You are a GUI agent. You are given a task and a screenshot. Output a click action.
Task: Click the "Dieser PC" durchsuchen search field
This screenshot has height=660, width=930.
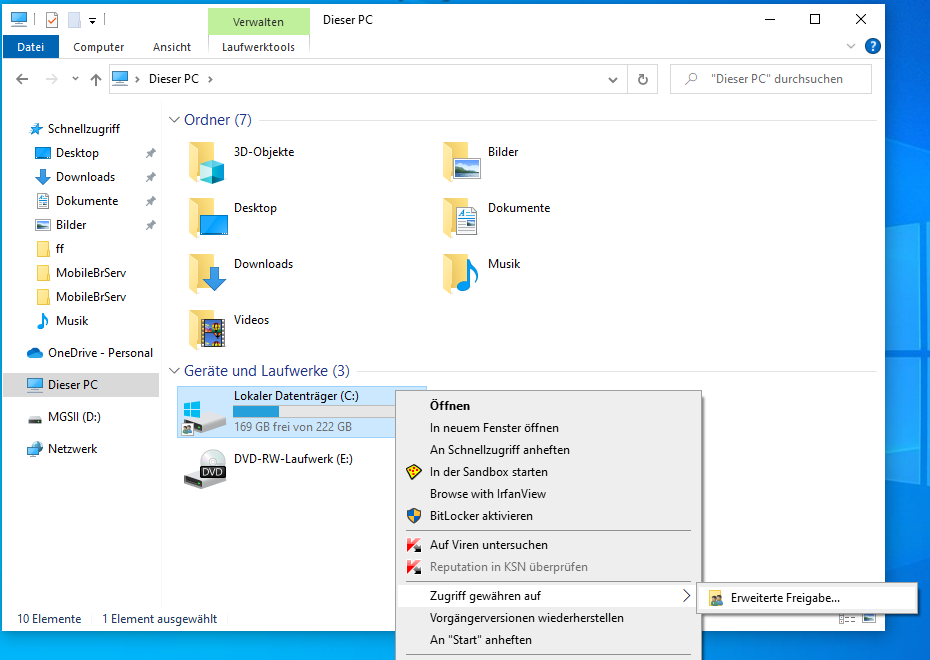[x=775, y=79]
